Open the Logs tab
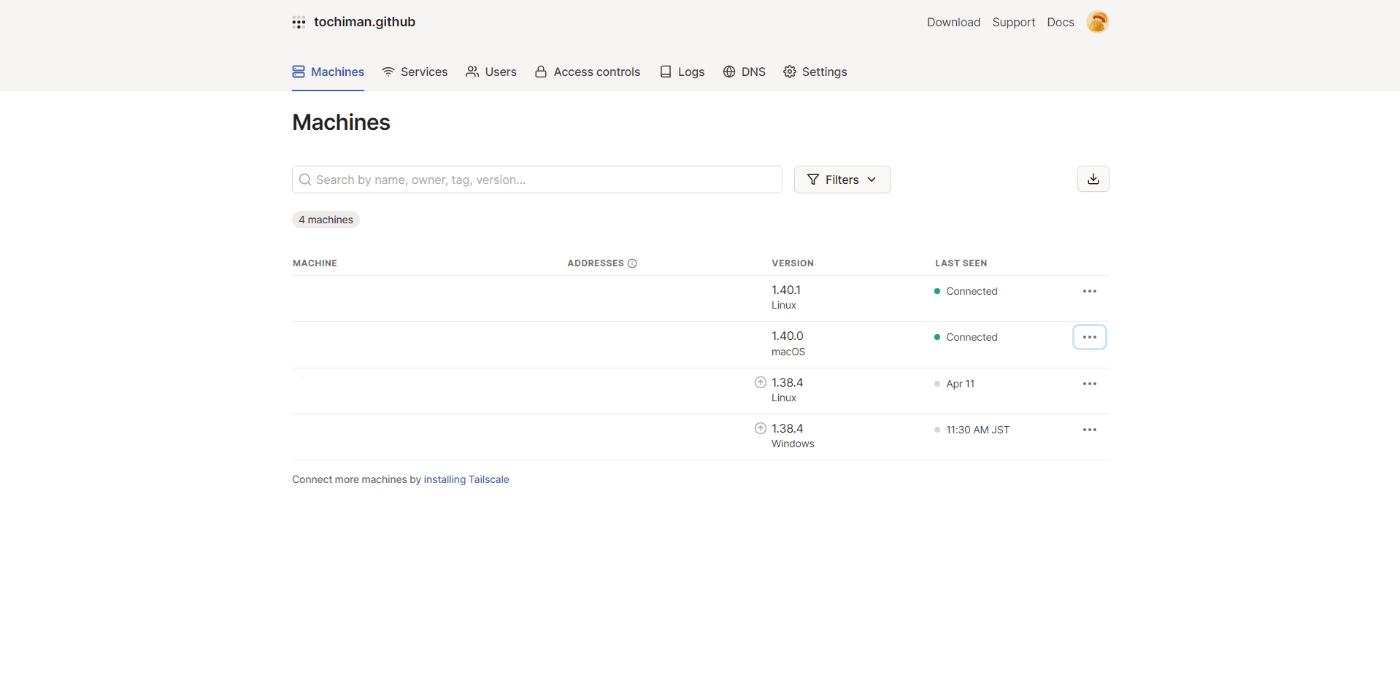Viewport: 1400px width, 685px height. pos(682,72)
